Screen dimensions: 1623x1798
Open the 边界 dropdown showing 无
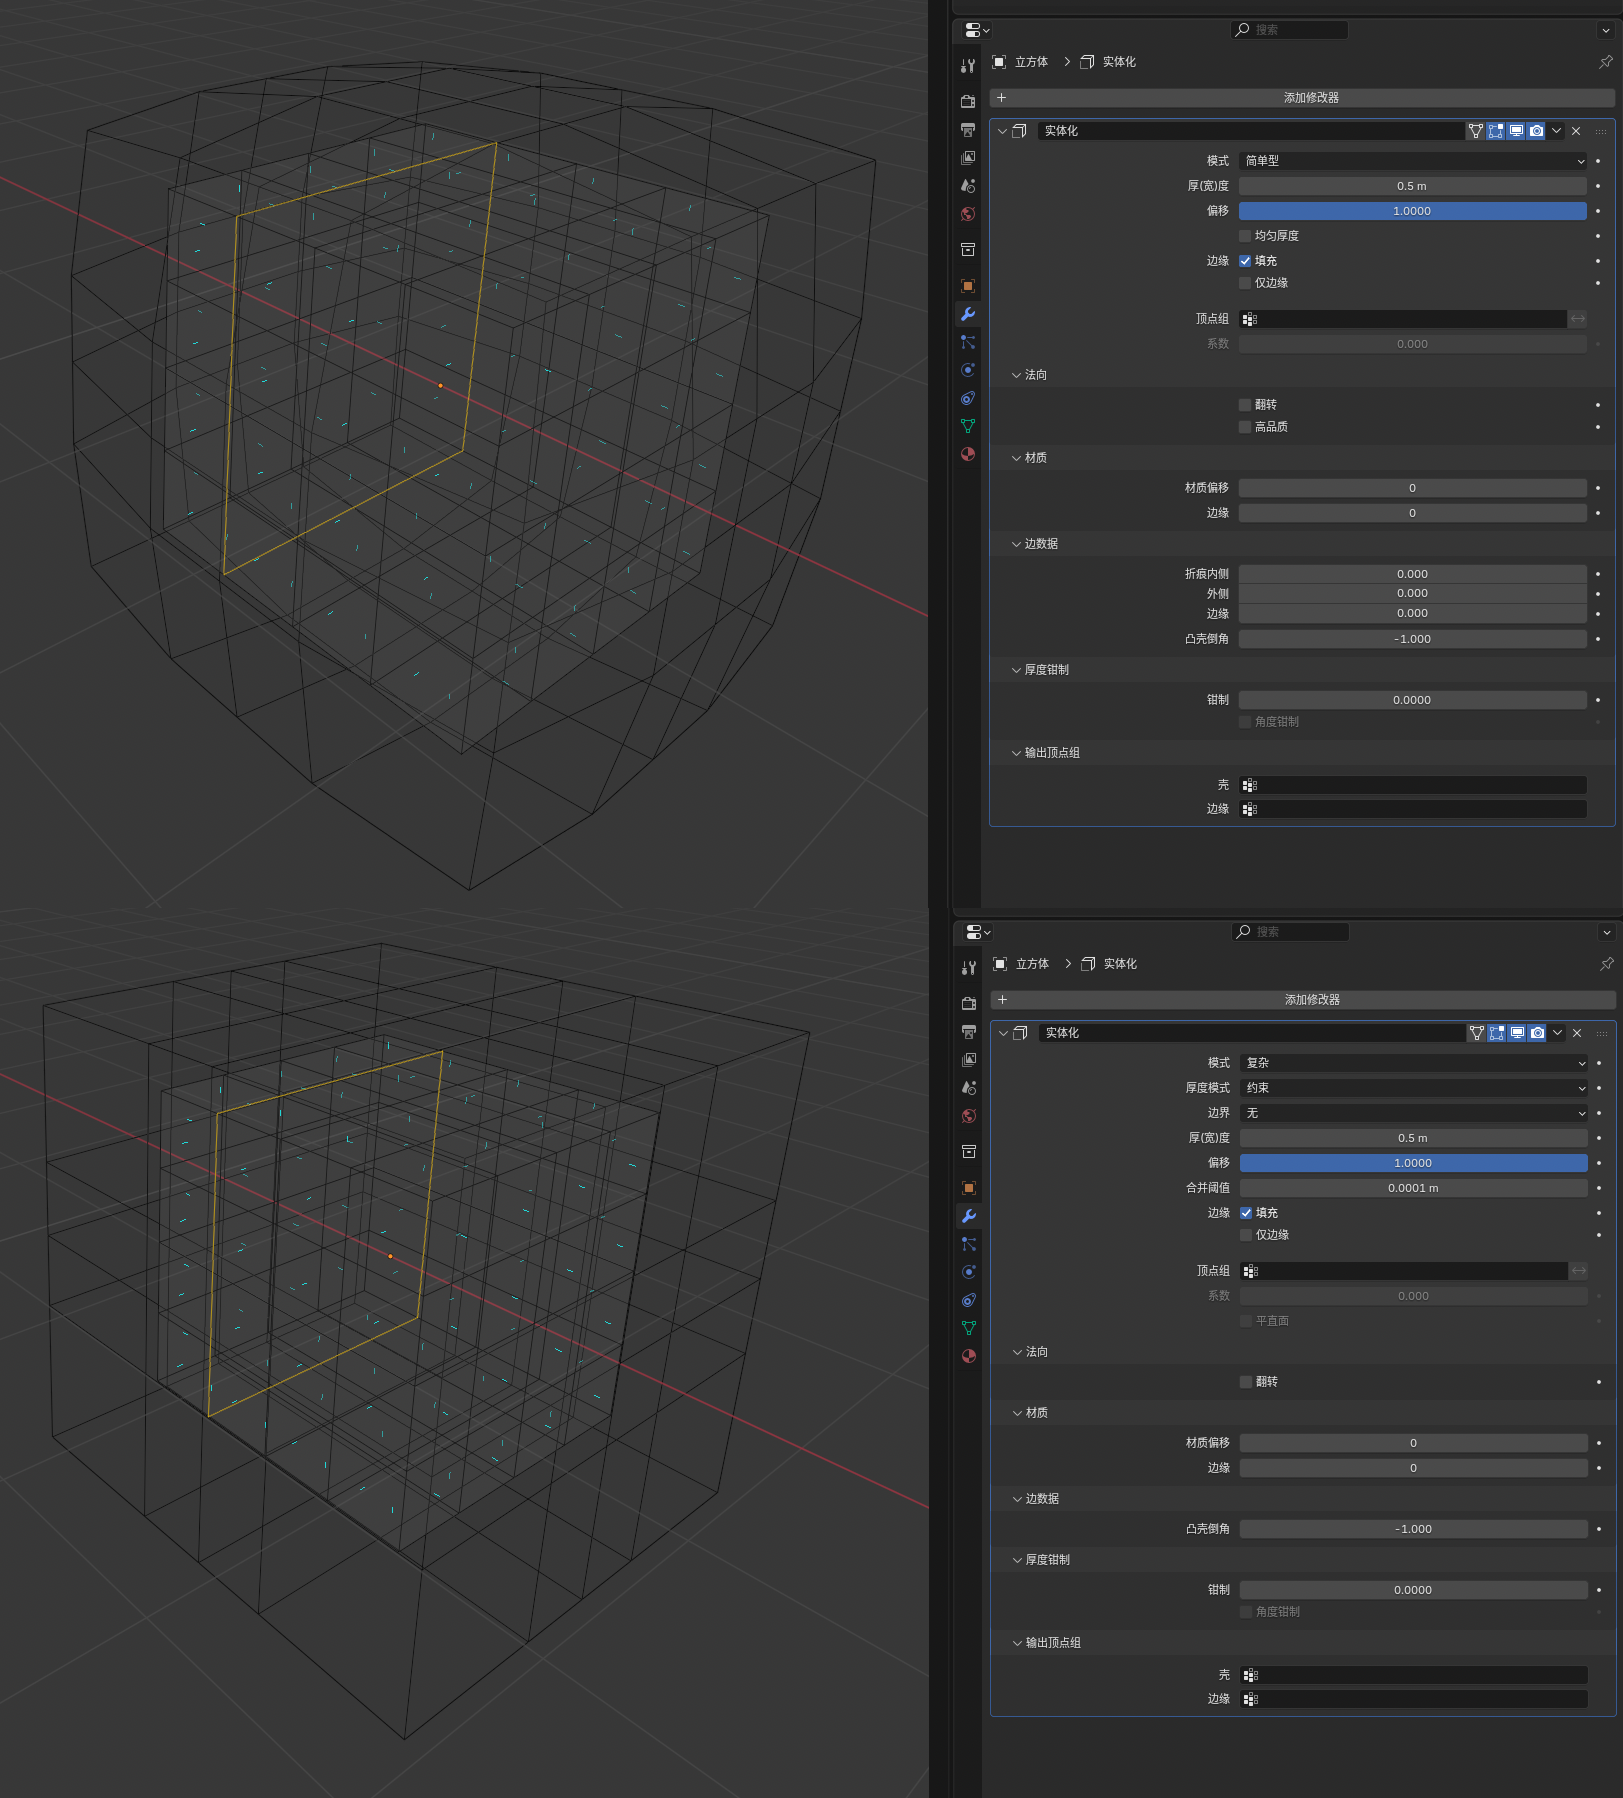[x=1413, y=1113]
